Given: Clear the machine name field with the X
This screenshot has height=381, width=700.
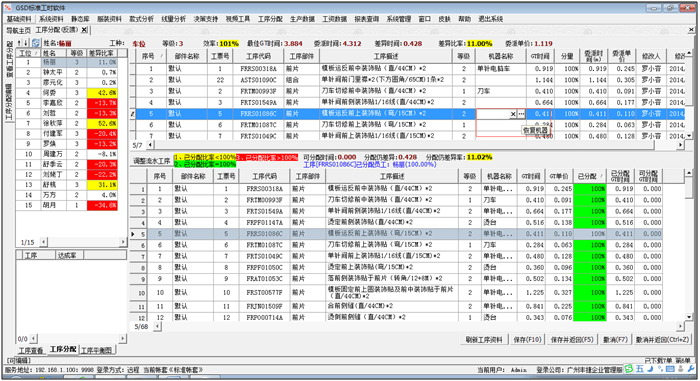Looking at the screenshot, I should click(513, 114).
